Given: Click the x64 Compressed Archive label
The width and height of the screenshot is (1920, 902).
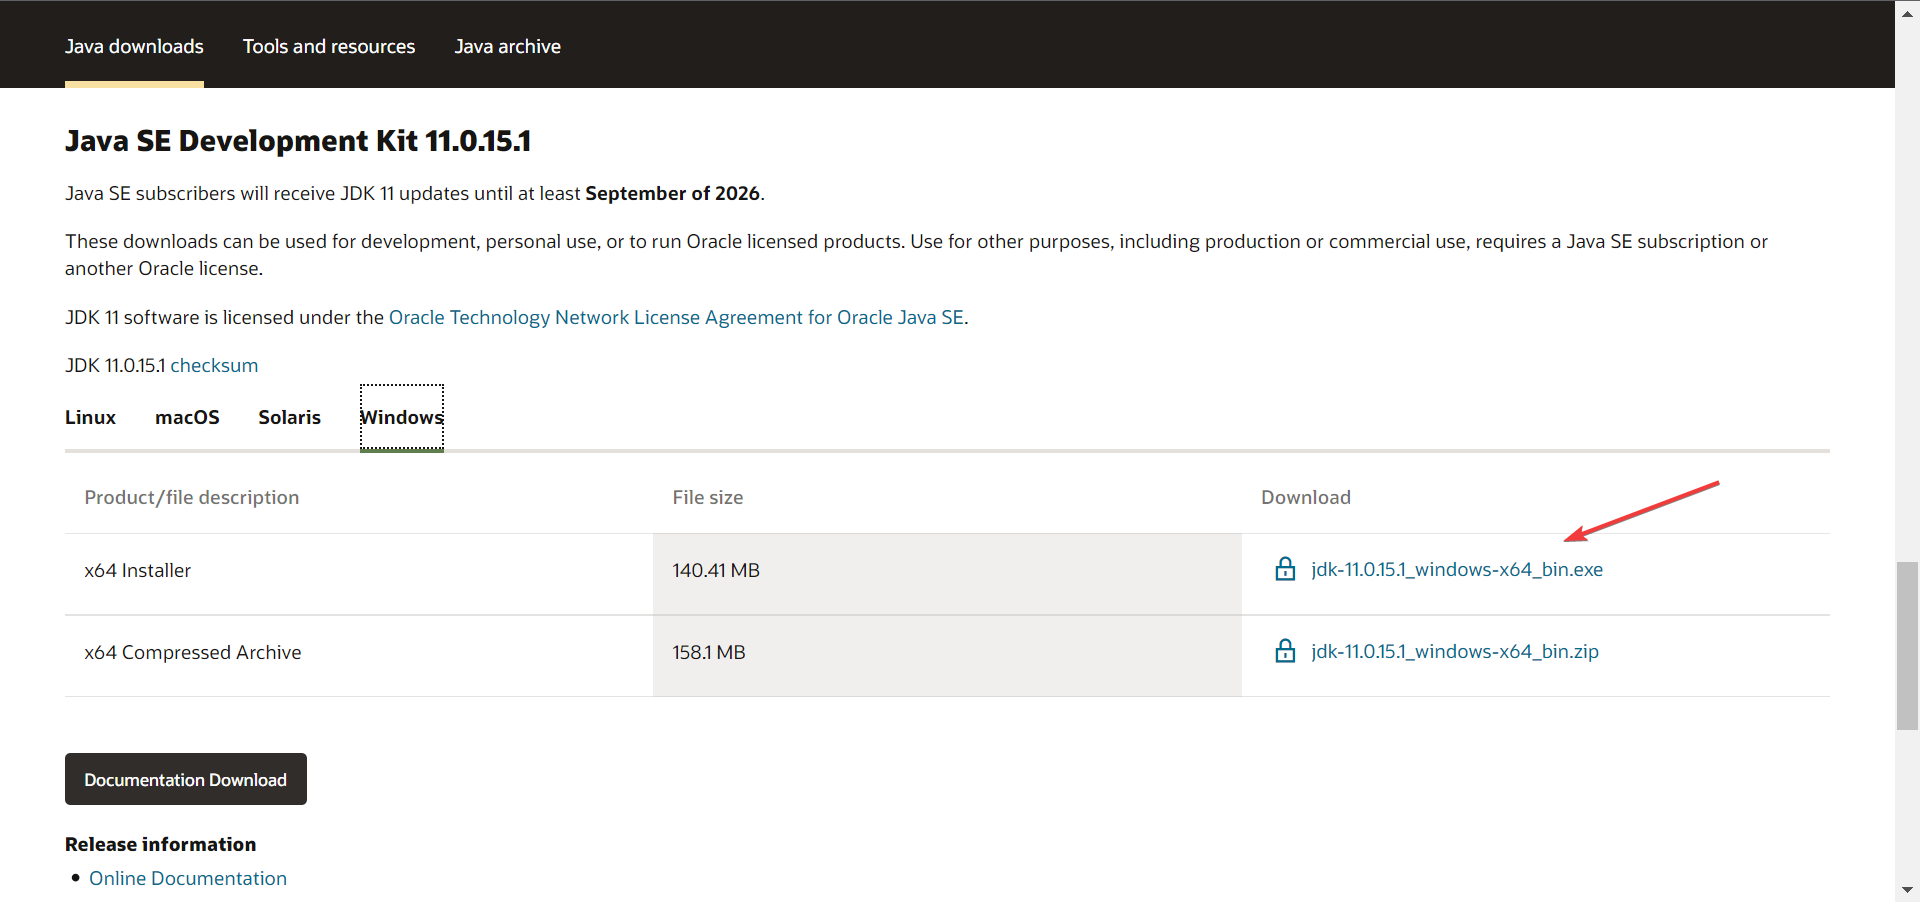Looking at the screenshot, I should click(x=193, y=652).
